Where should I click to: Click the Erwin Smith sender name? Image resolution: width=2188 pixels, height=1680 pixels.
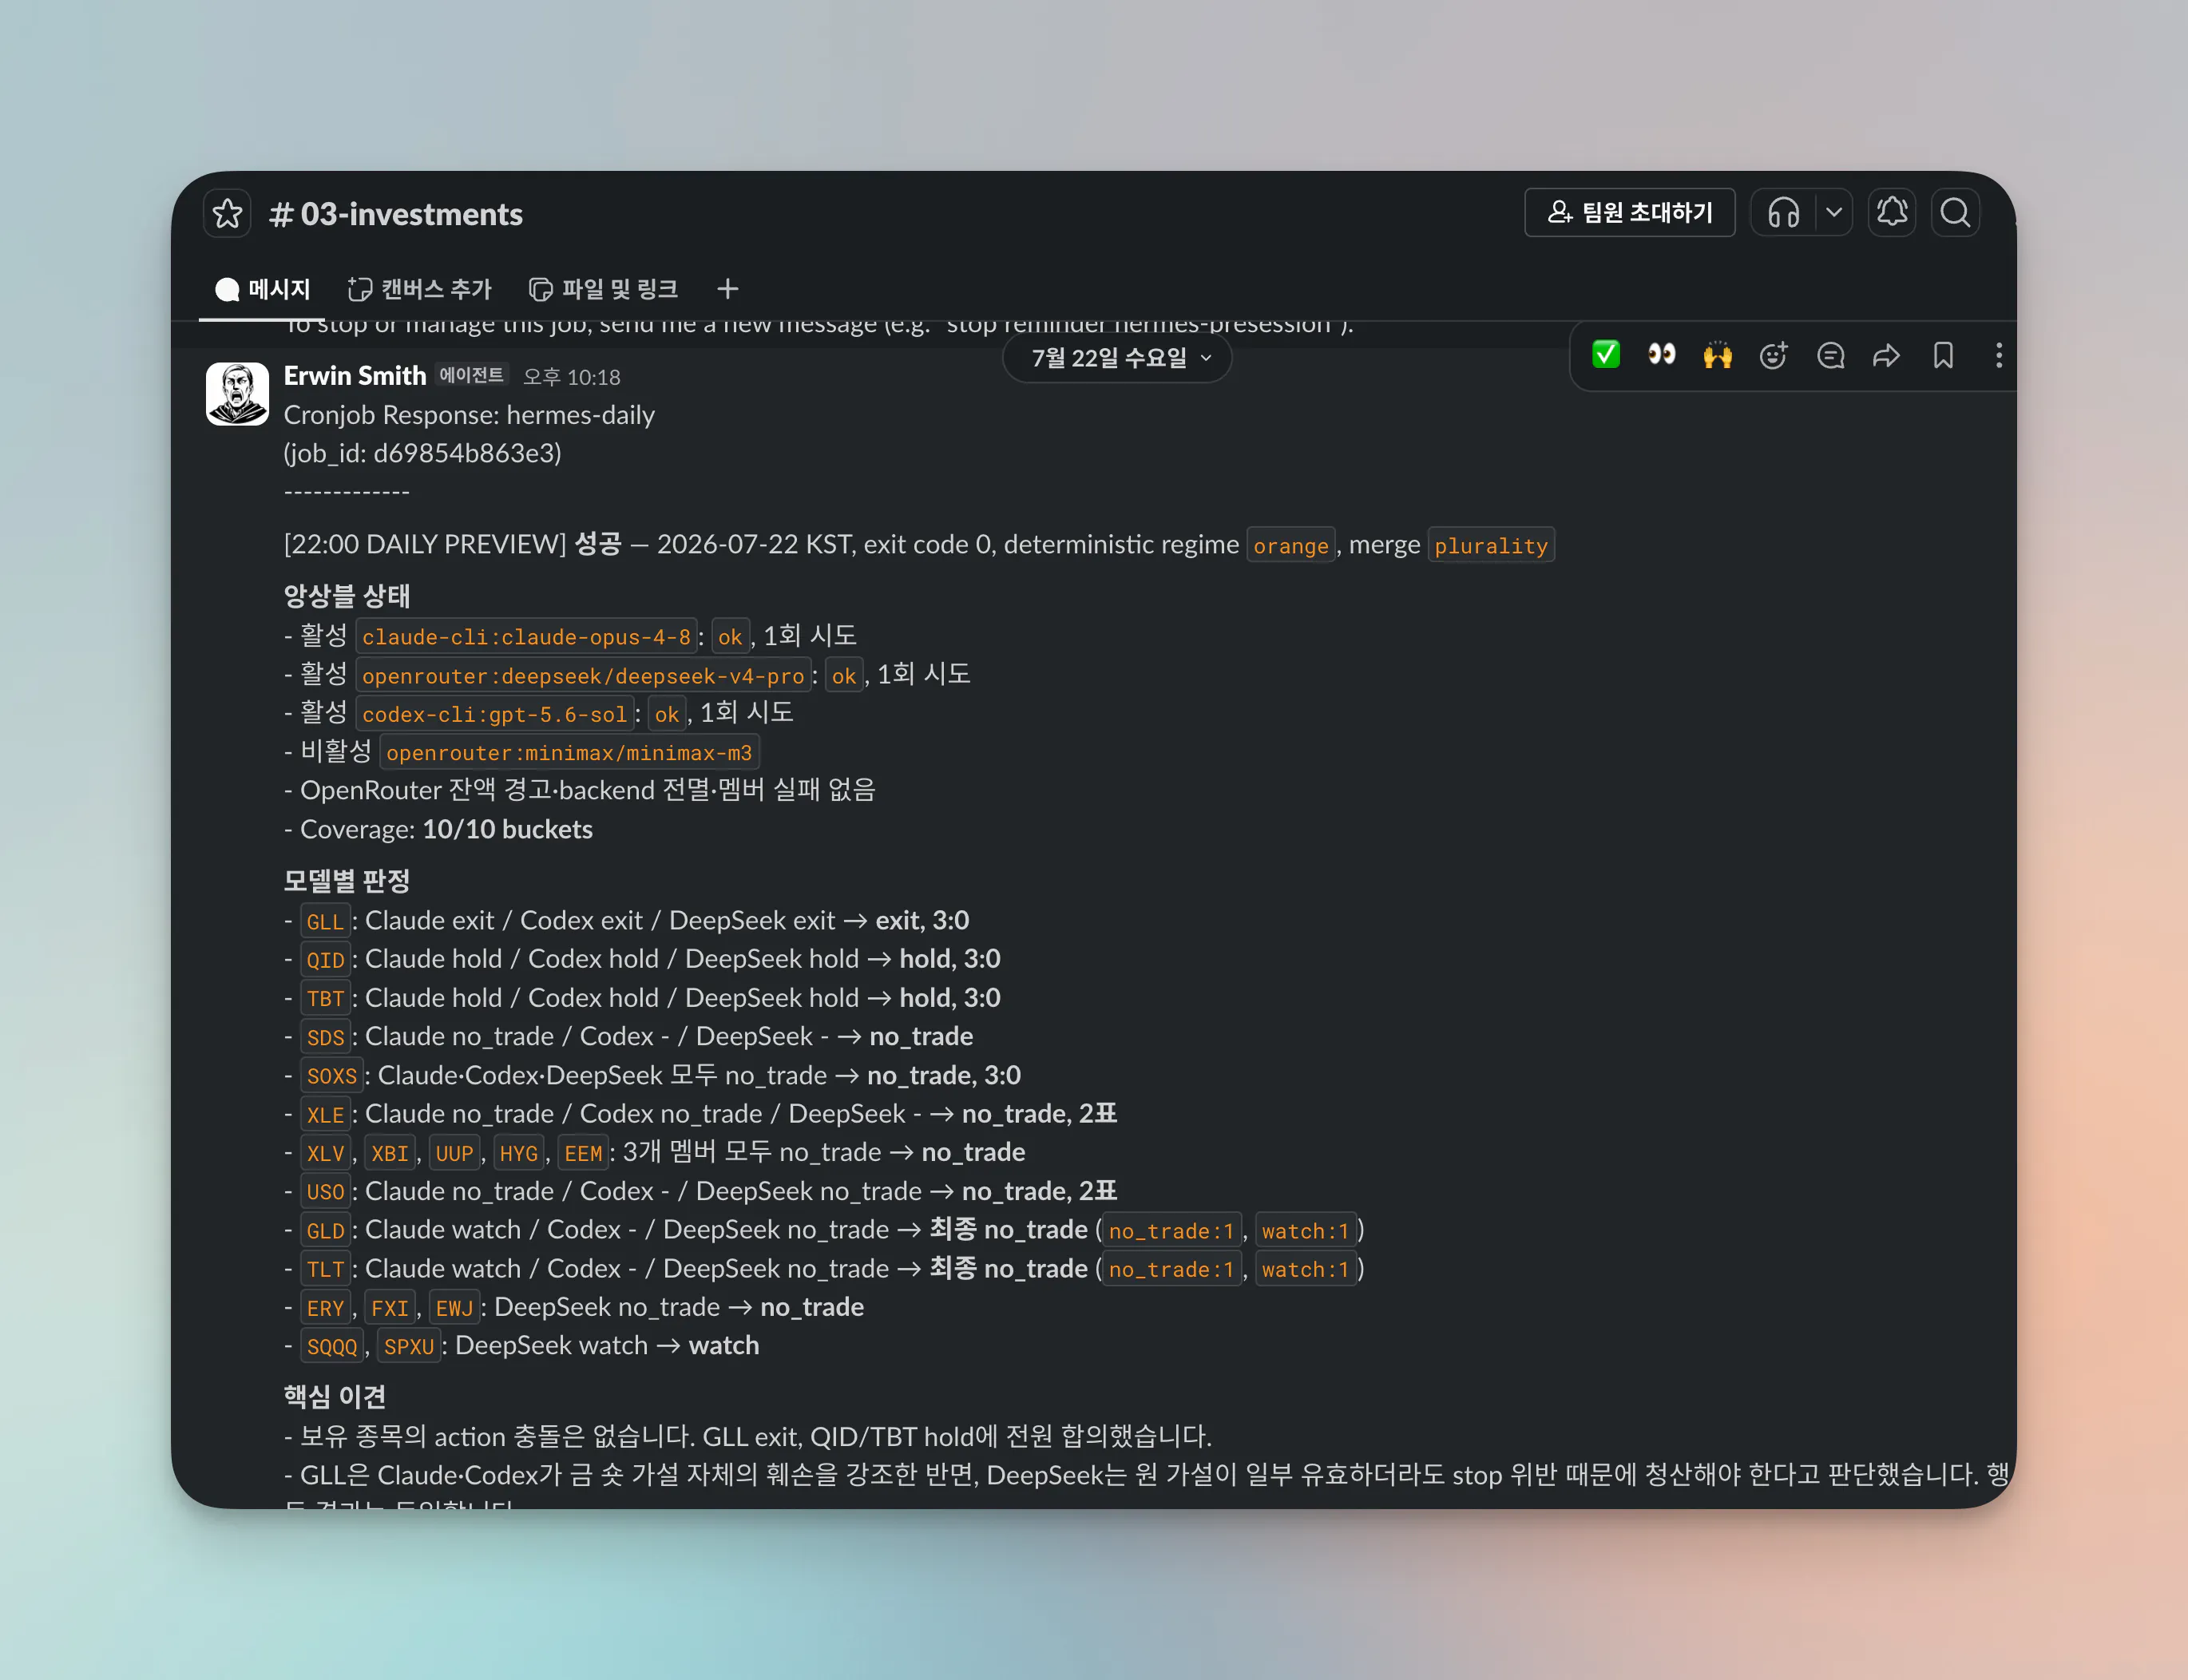point(355,376)
